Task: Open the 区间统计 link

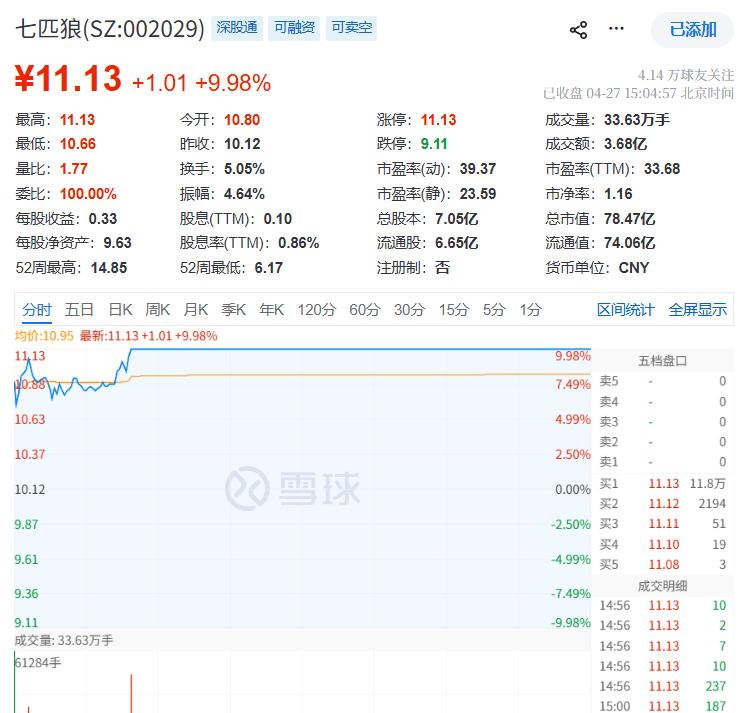Action: pyautogui.click(x=626, y=310)
